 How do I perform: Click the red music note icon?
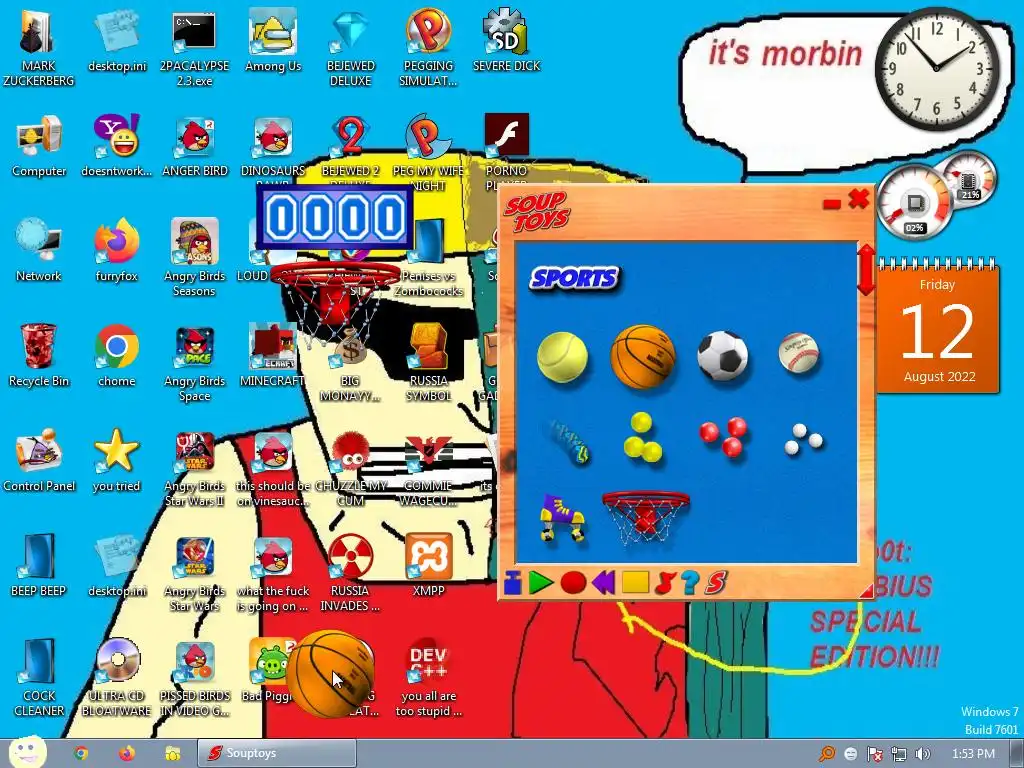tap(664, 583)
